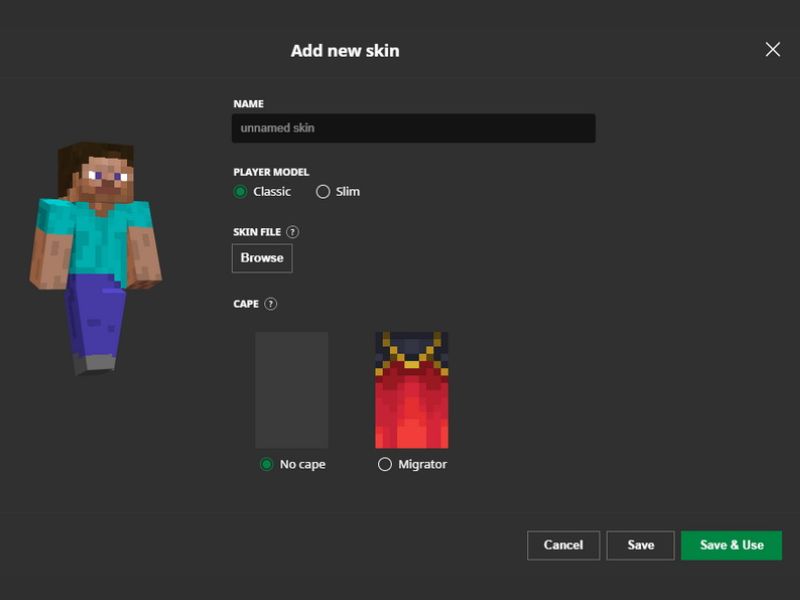The height and width of the screenshot is (600, 800).
Task: Open the Skin File help icon
Action: [292, 232]
